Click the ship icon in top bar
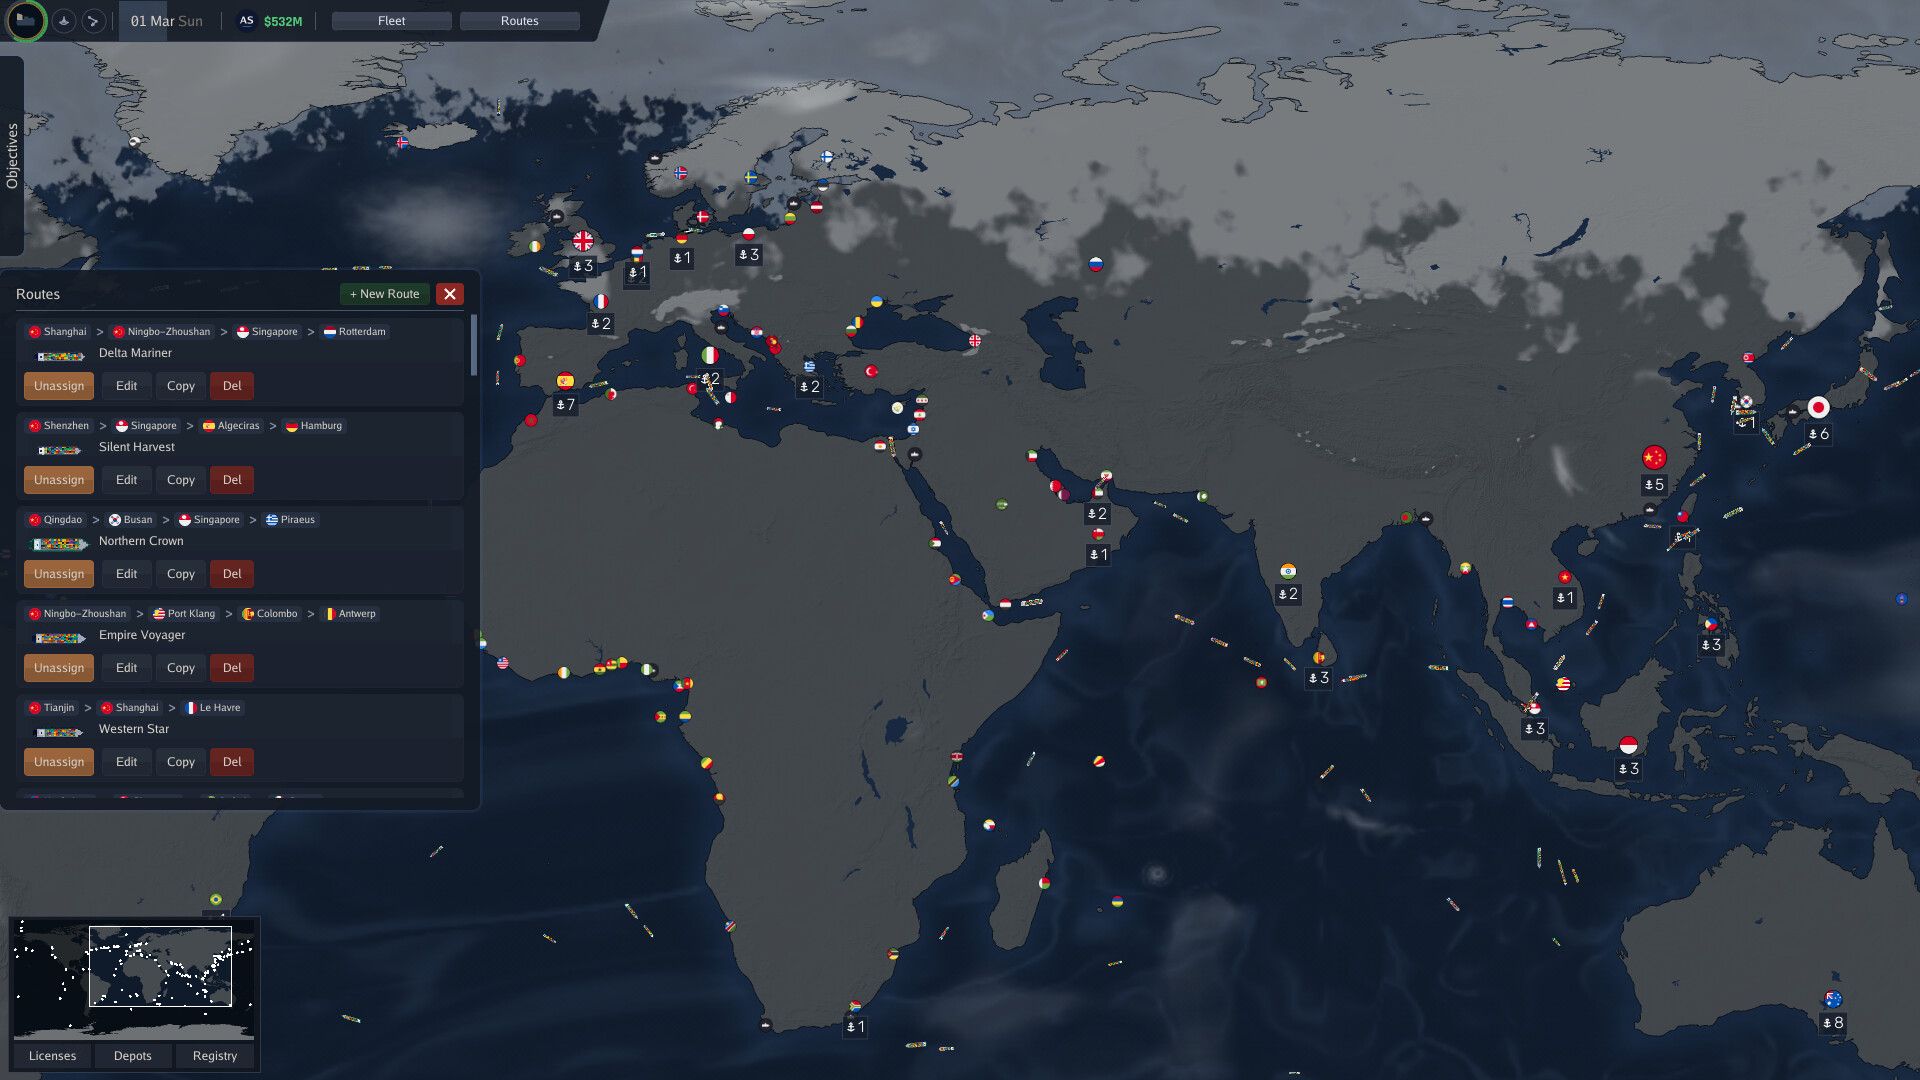The width and height of the screenshot is (1920, 1080). (x=64, y=20)
